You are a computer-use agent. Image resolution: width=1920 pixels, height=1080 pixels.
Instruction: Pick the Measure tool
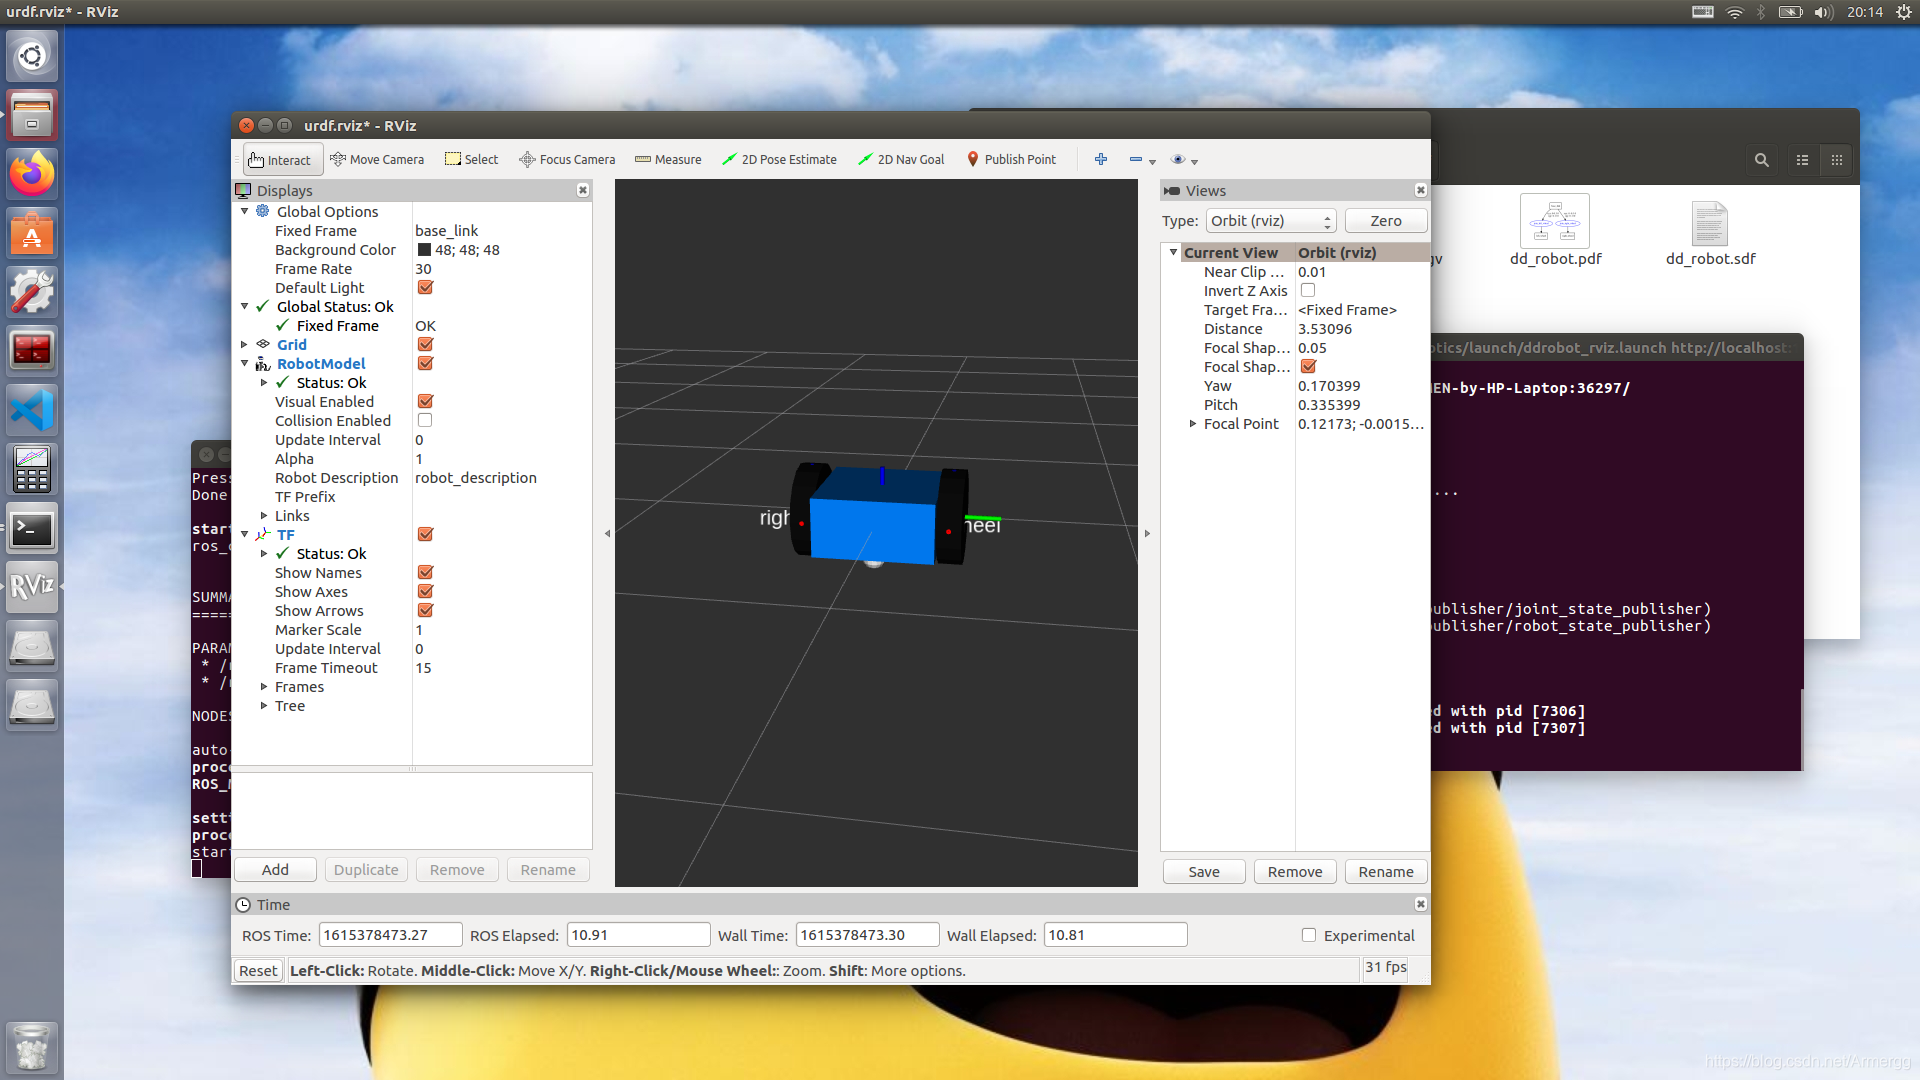tap(668, 160)
